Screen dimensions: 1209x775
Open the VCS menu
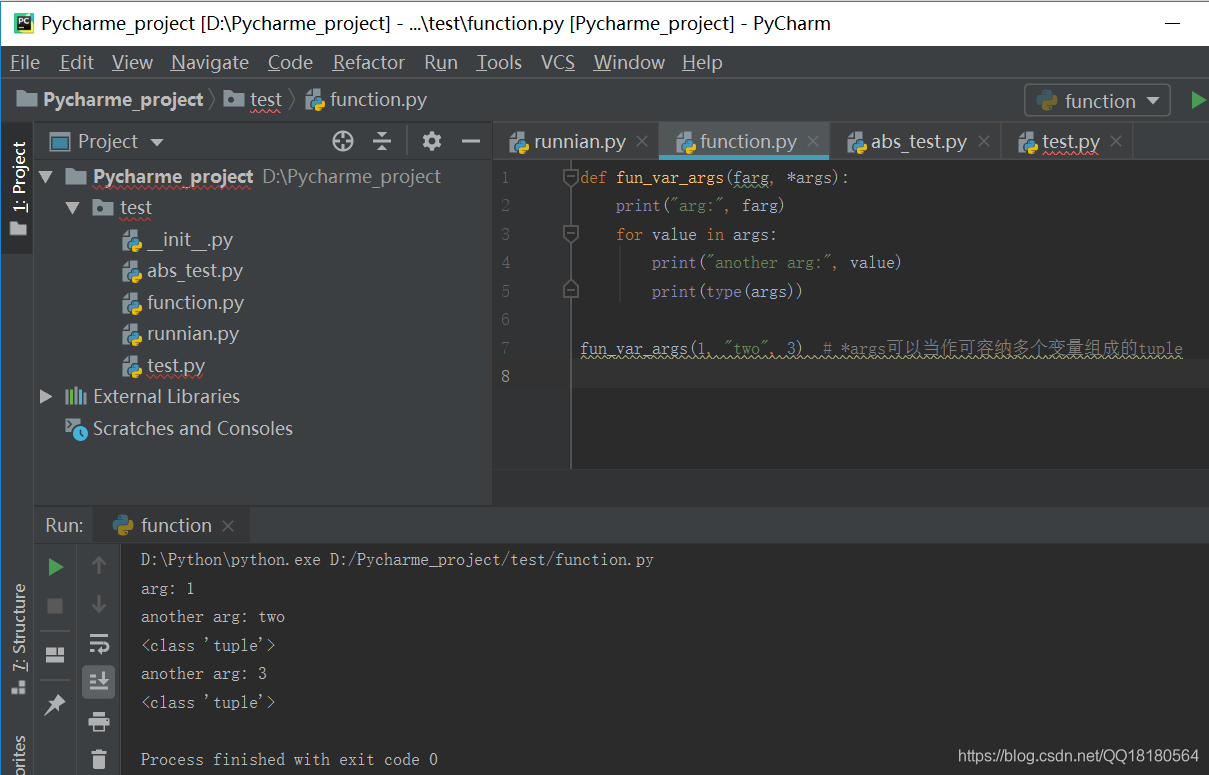click(x=558, y=62)
